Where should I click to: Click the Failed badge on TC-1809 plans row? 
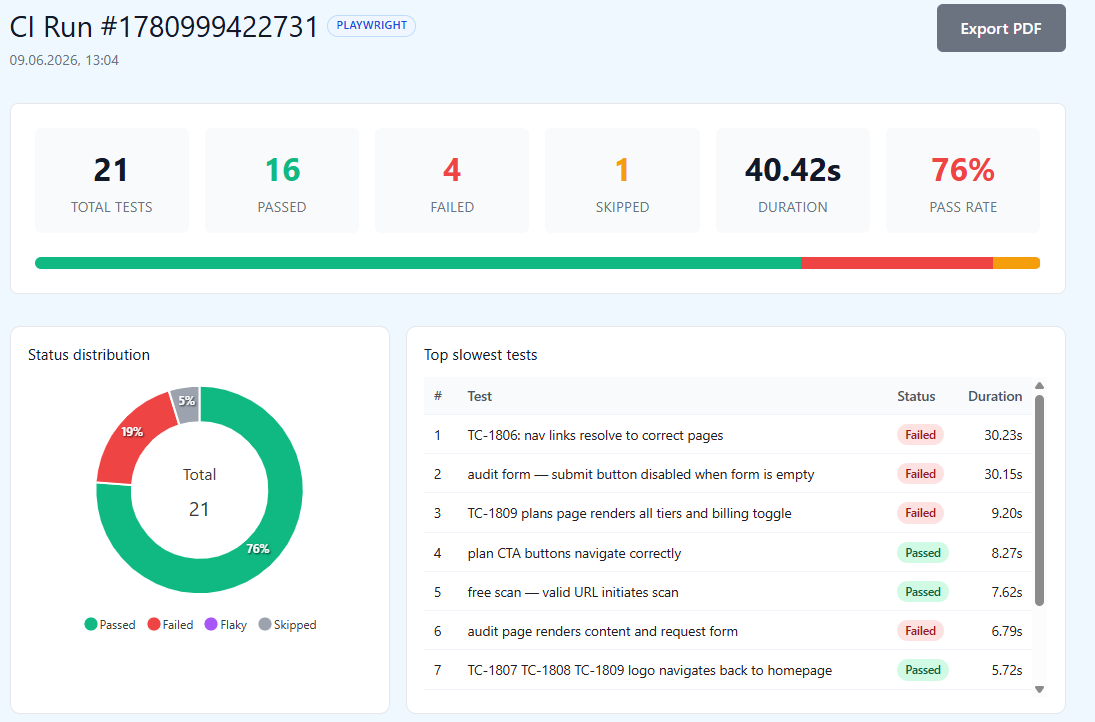(920, 513)
